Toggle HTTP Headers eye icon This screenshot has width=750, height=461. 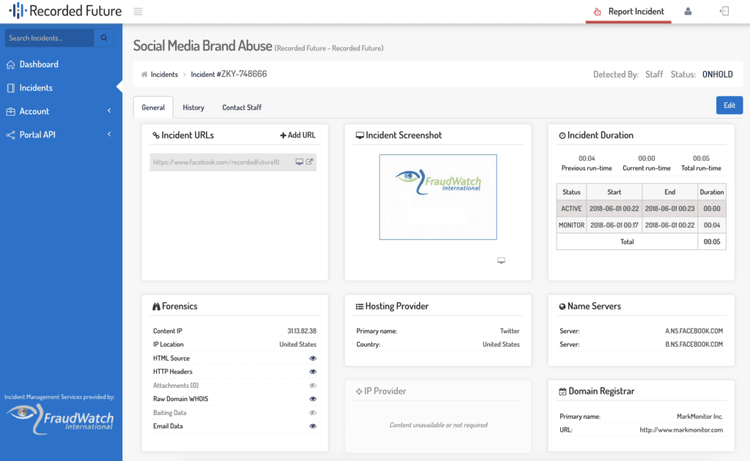(x=313, y=372)
